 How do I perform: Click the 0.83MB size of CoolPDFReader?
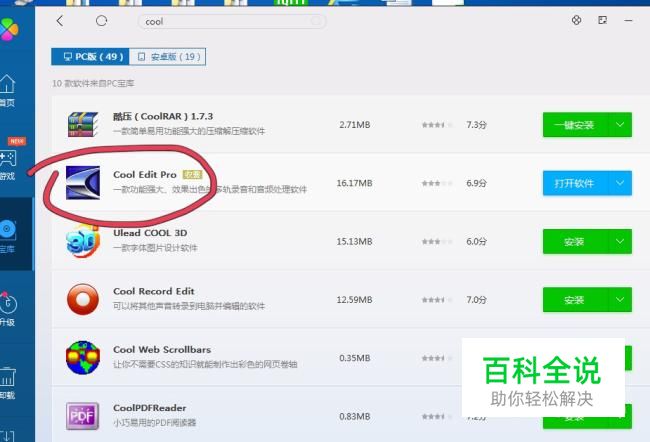coord(354,416)
